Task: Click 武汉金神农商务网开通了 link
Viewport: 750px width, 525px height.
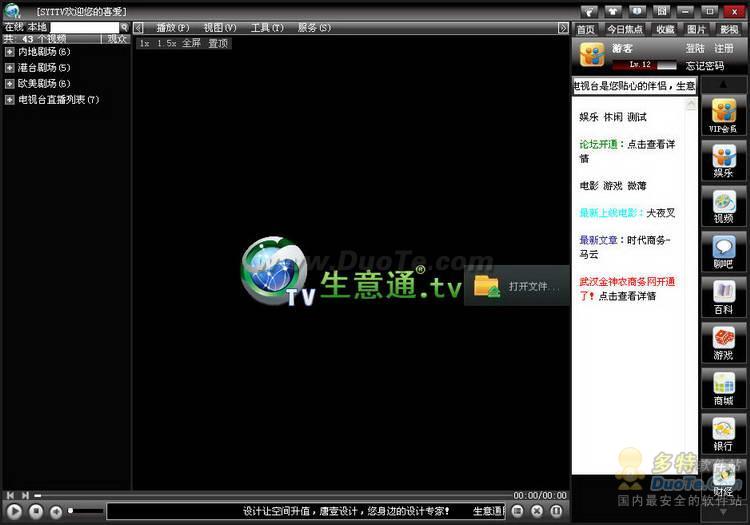Action: (x=627, y=288)
